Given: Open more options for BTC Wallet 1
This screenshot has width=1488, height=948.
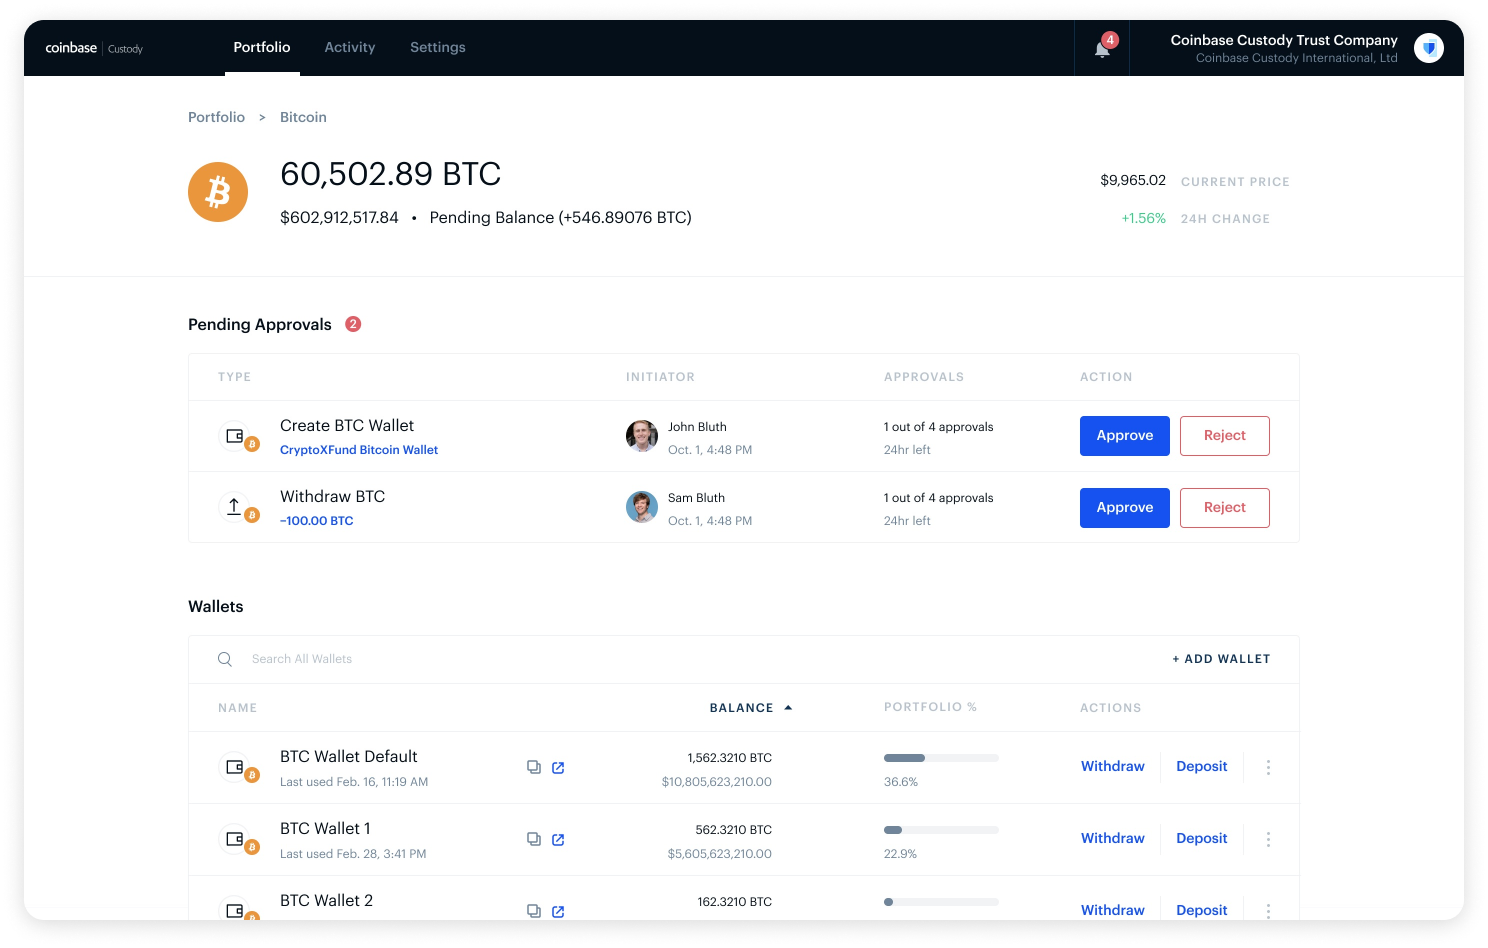Looking at the screenshot, I should [1268, 839].
